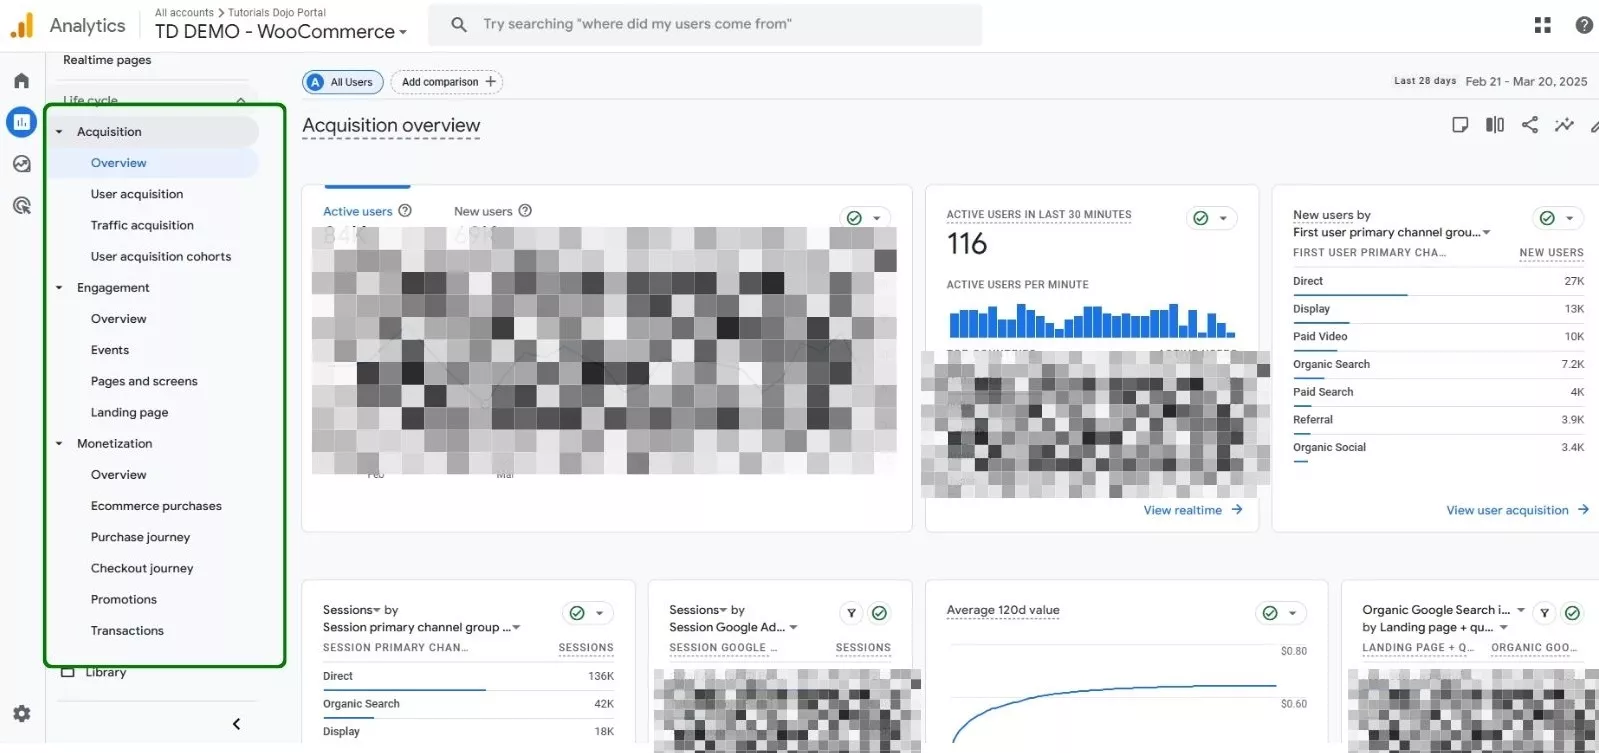This screenshot has width=1599, height=753.
Task: Open the Home icon in sidebar
Action: coord(21,81)
